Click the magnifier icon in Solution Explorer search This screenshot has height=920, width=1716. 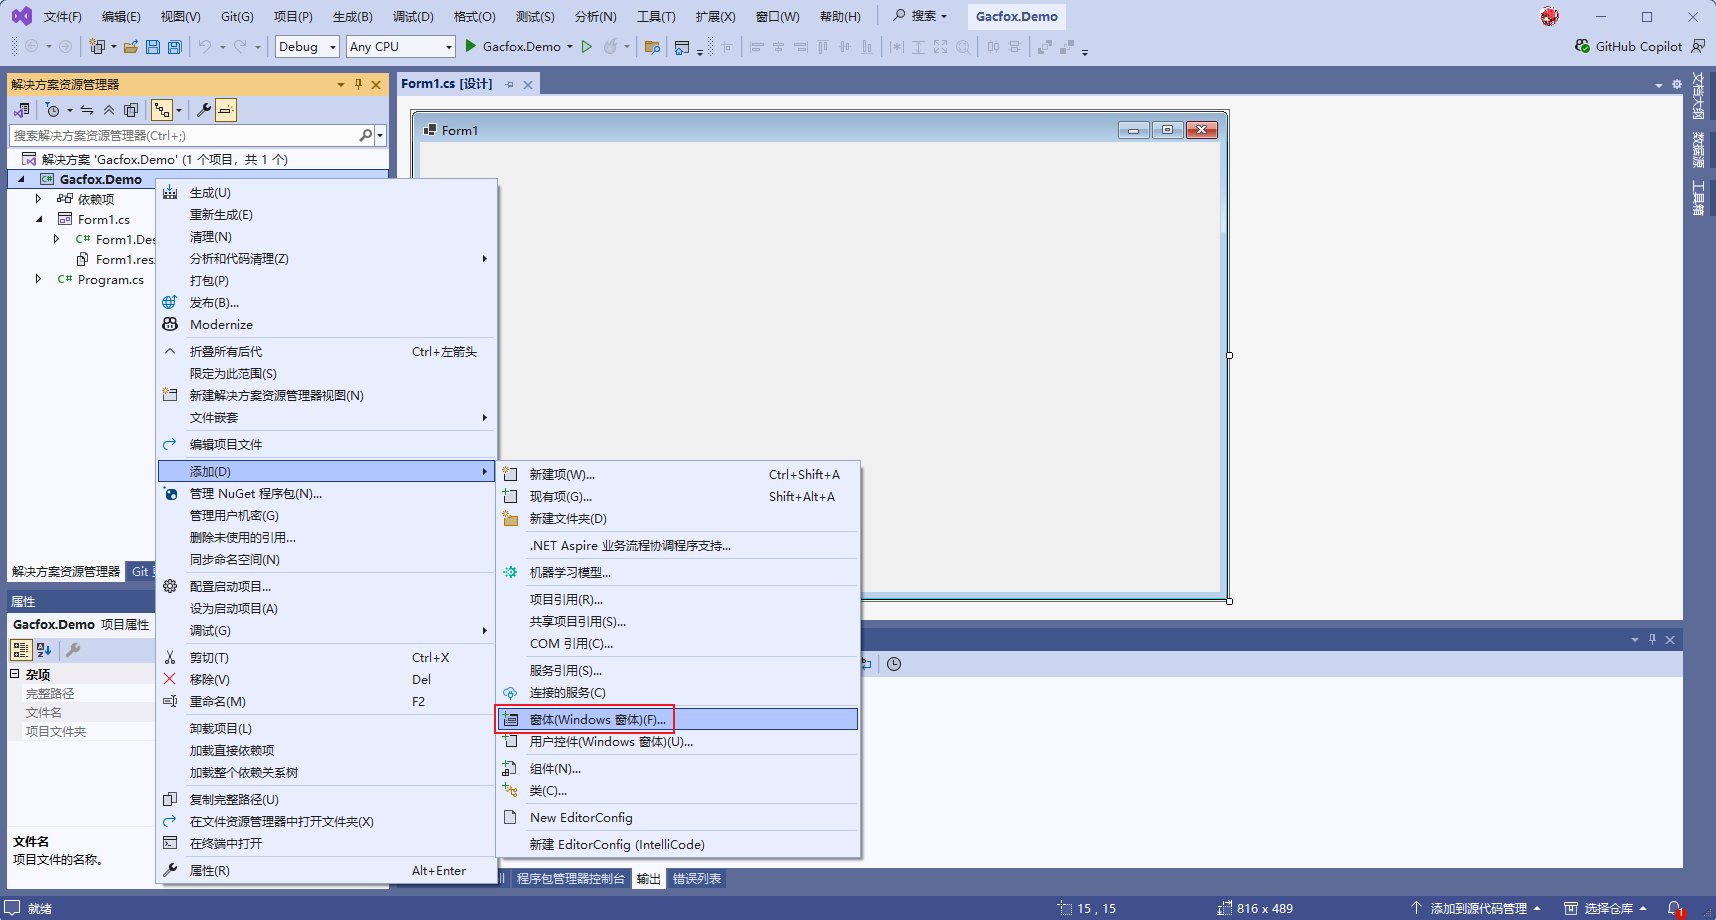(366, 135)
